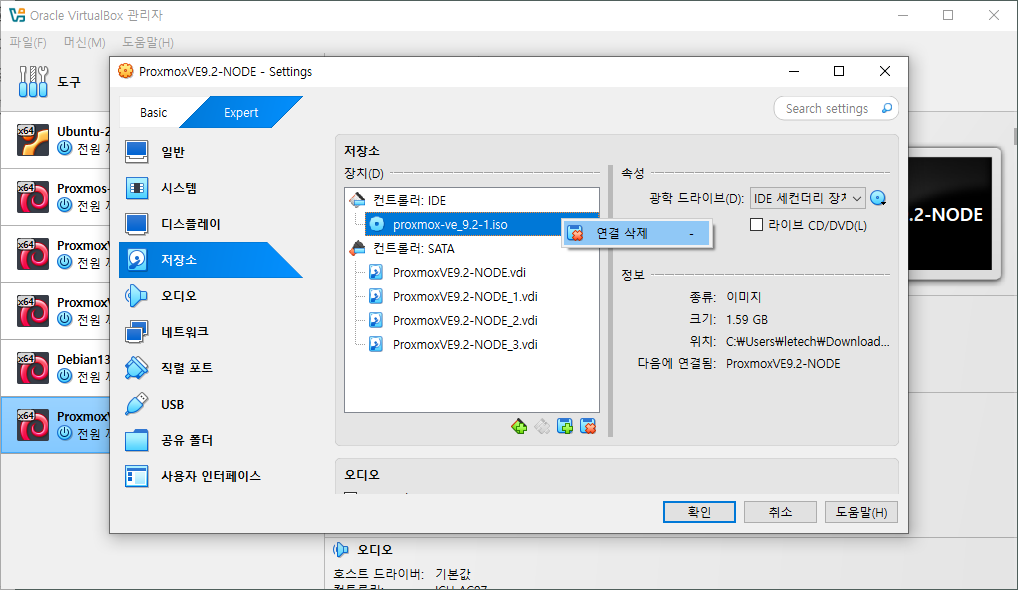Enable the 라이브 CD/DVD checkbox
1018x590 pixels.
pyautogui.click(x=756, y=225)
